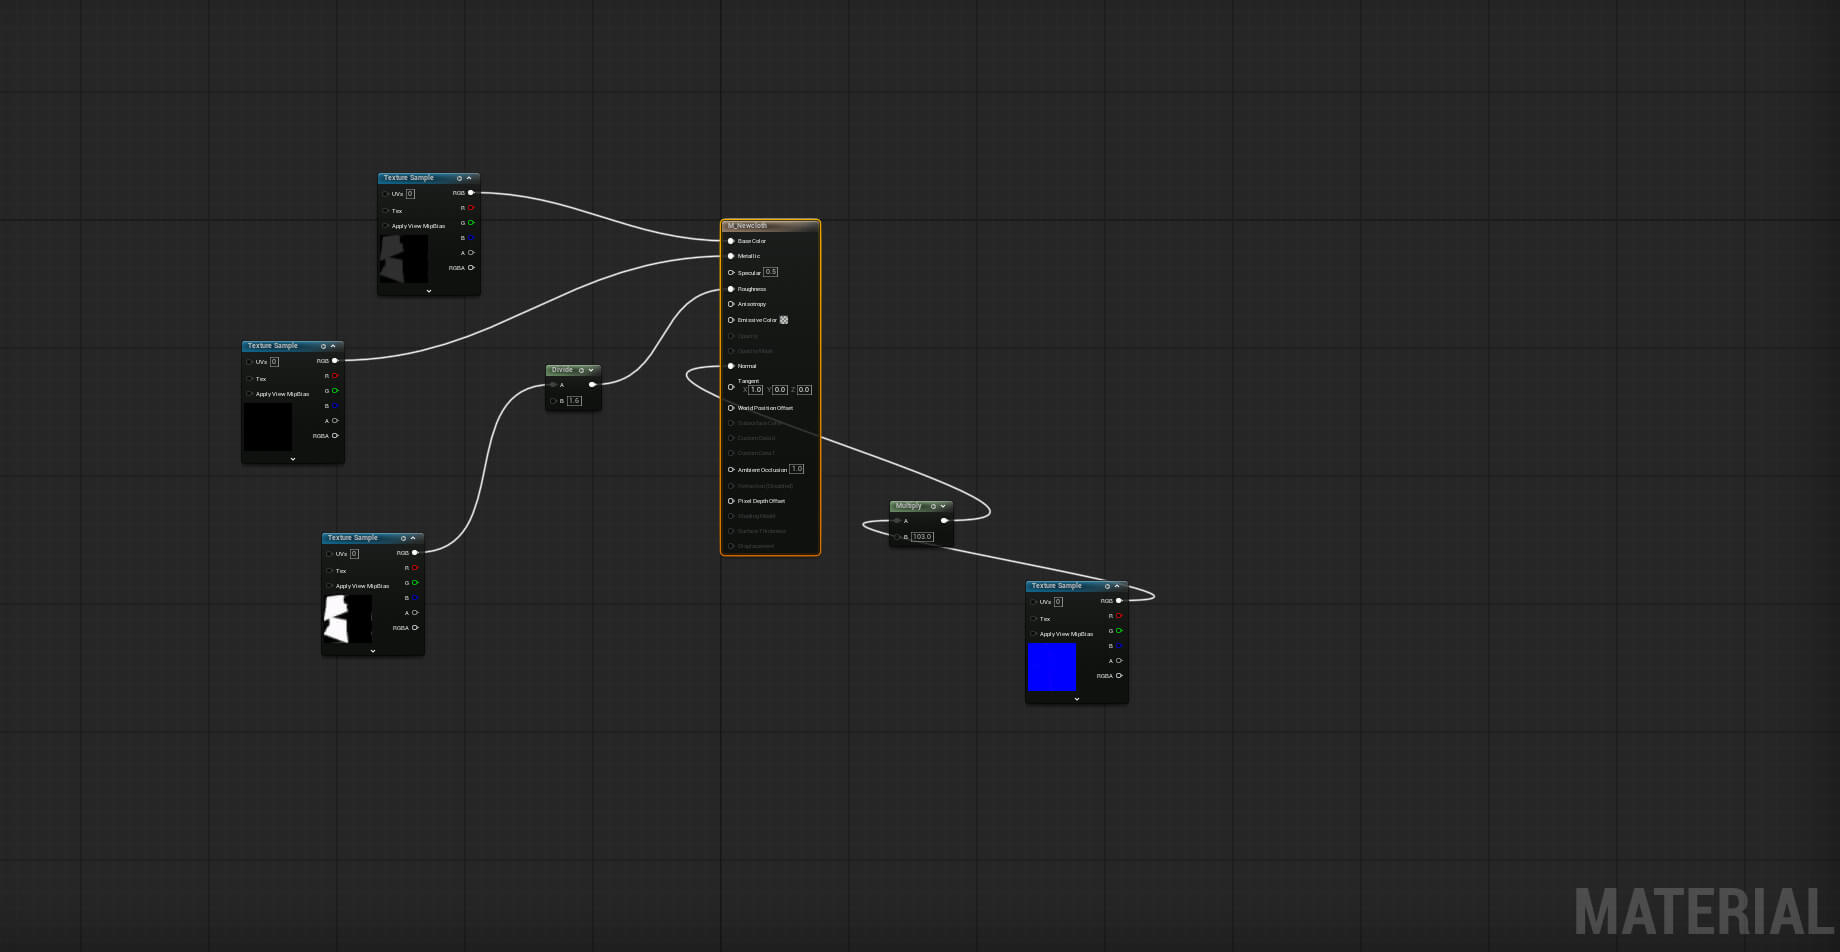Click the Ambient Occlusion value field 1.0
The width and height of the screenshot is (1840, 952).
(796, 469)
